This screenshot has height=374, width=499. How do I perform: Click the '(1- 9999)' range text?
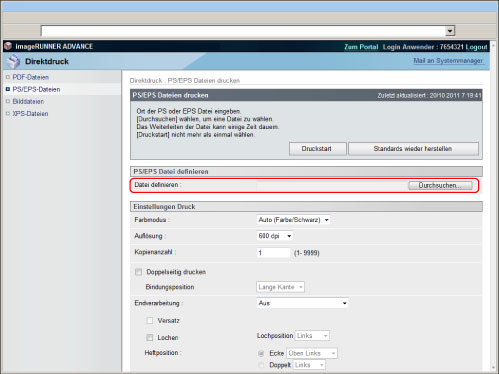307,253
